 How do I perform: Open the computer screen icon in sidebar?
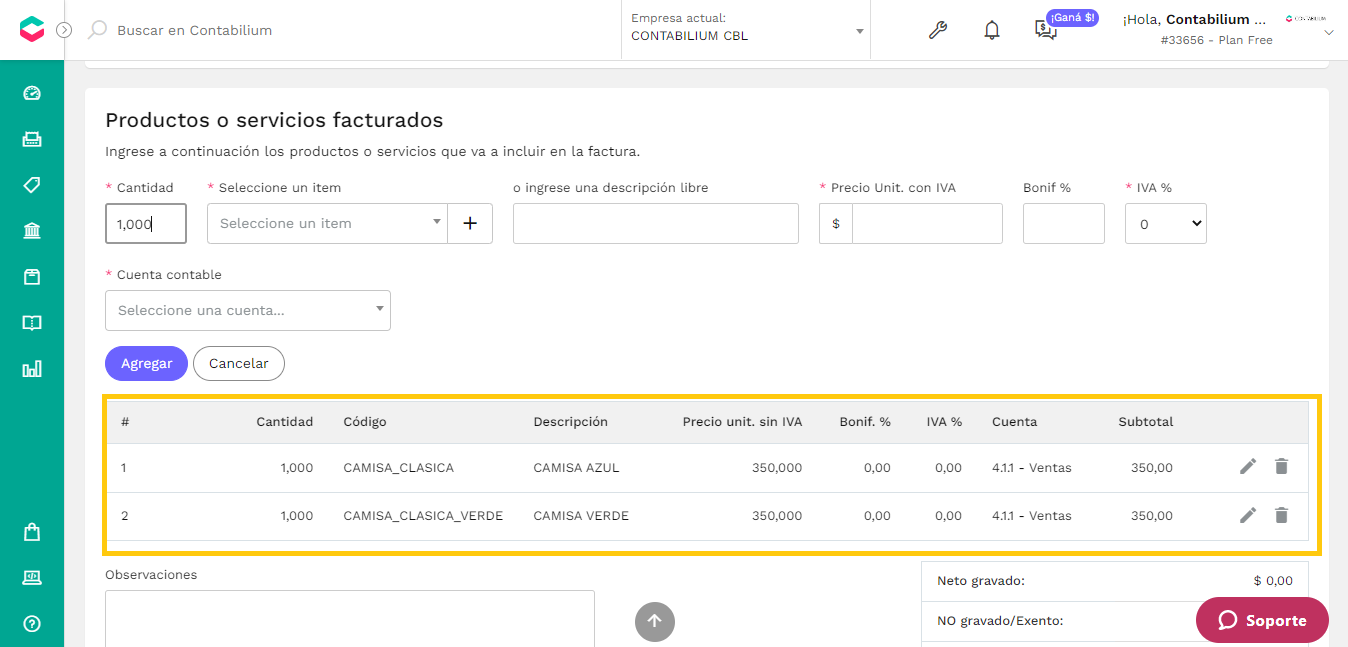32,577
